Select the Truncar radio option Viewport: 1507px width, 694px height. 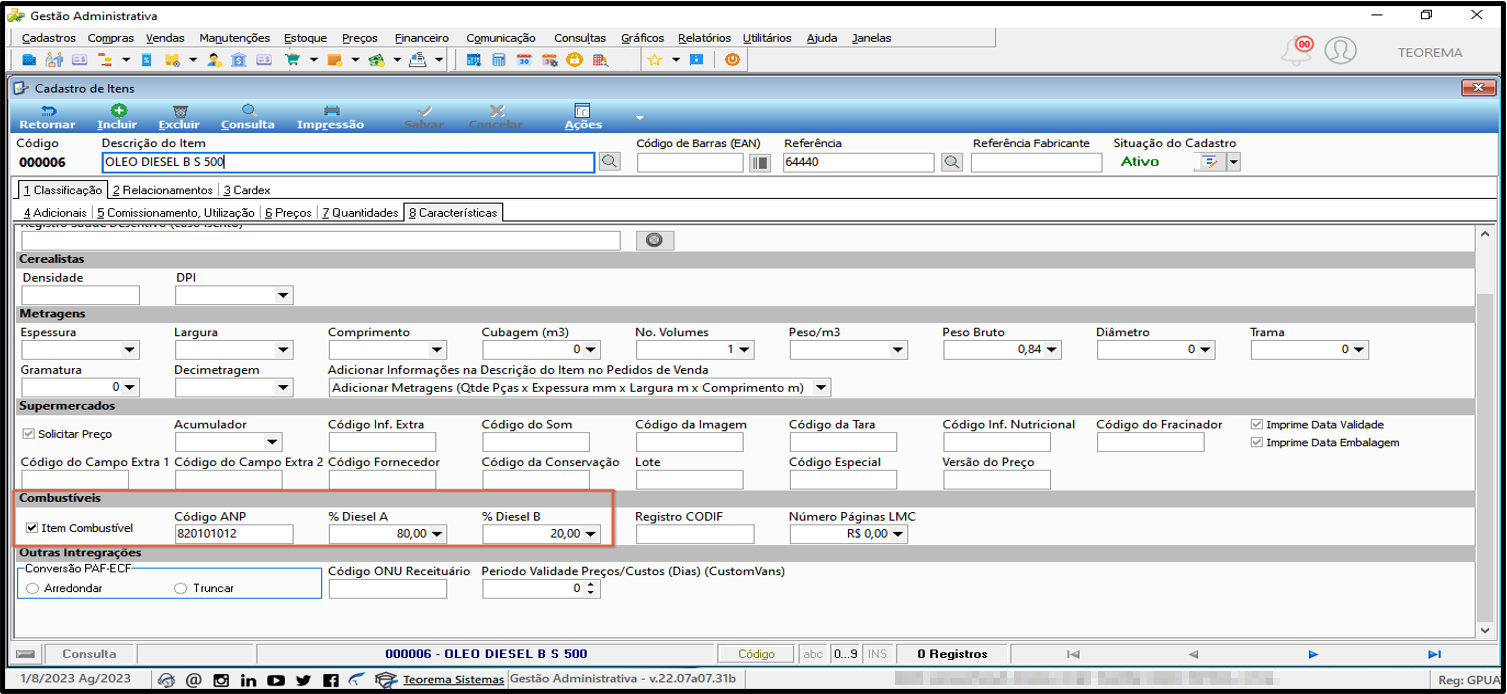click(180, 588)
